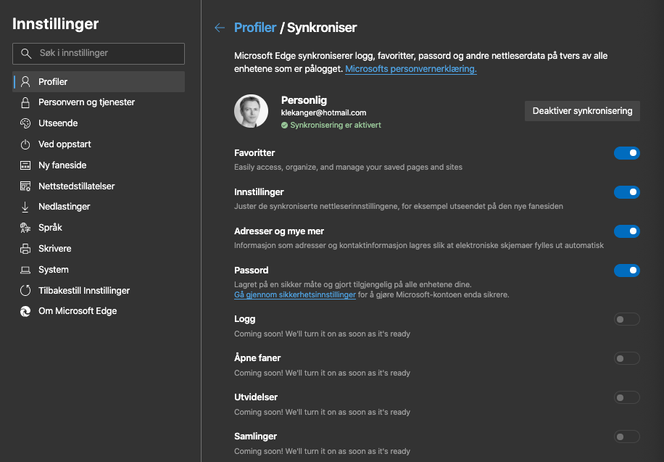
Task: Click the Edge logo icon in sidebar
Action: pyautogui.click(x=25, y=311)
